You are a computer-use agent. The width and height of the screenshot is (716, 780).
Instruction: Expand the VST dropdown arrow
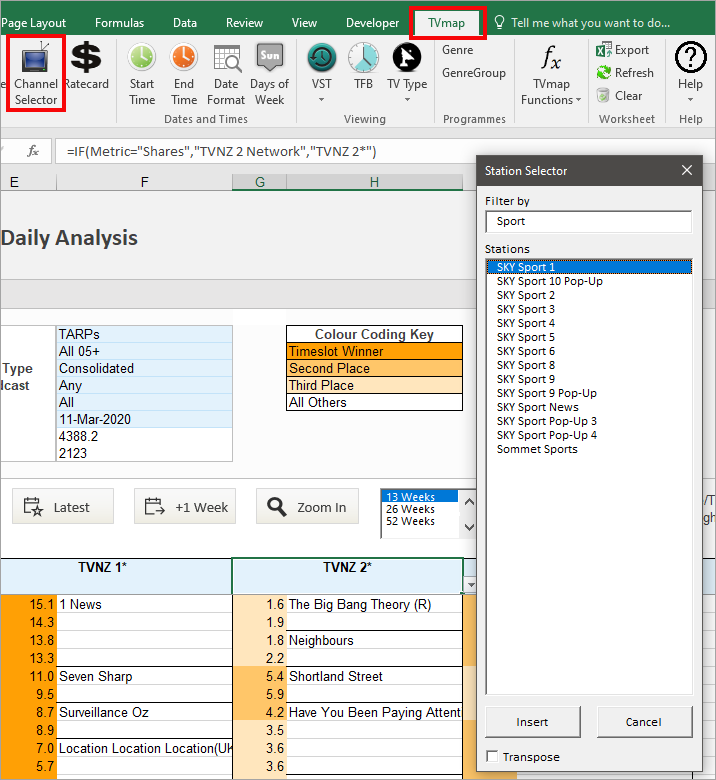321,100
